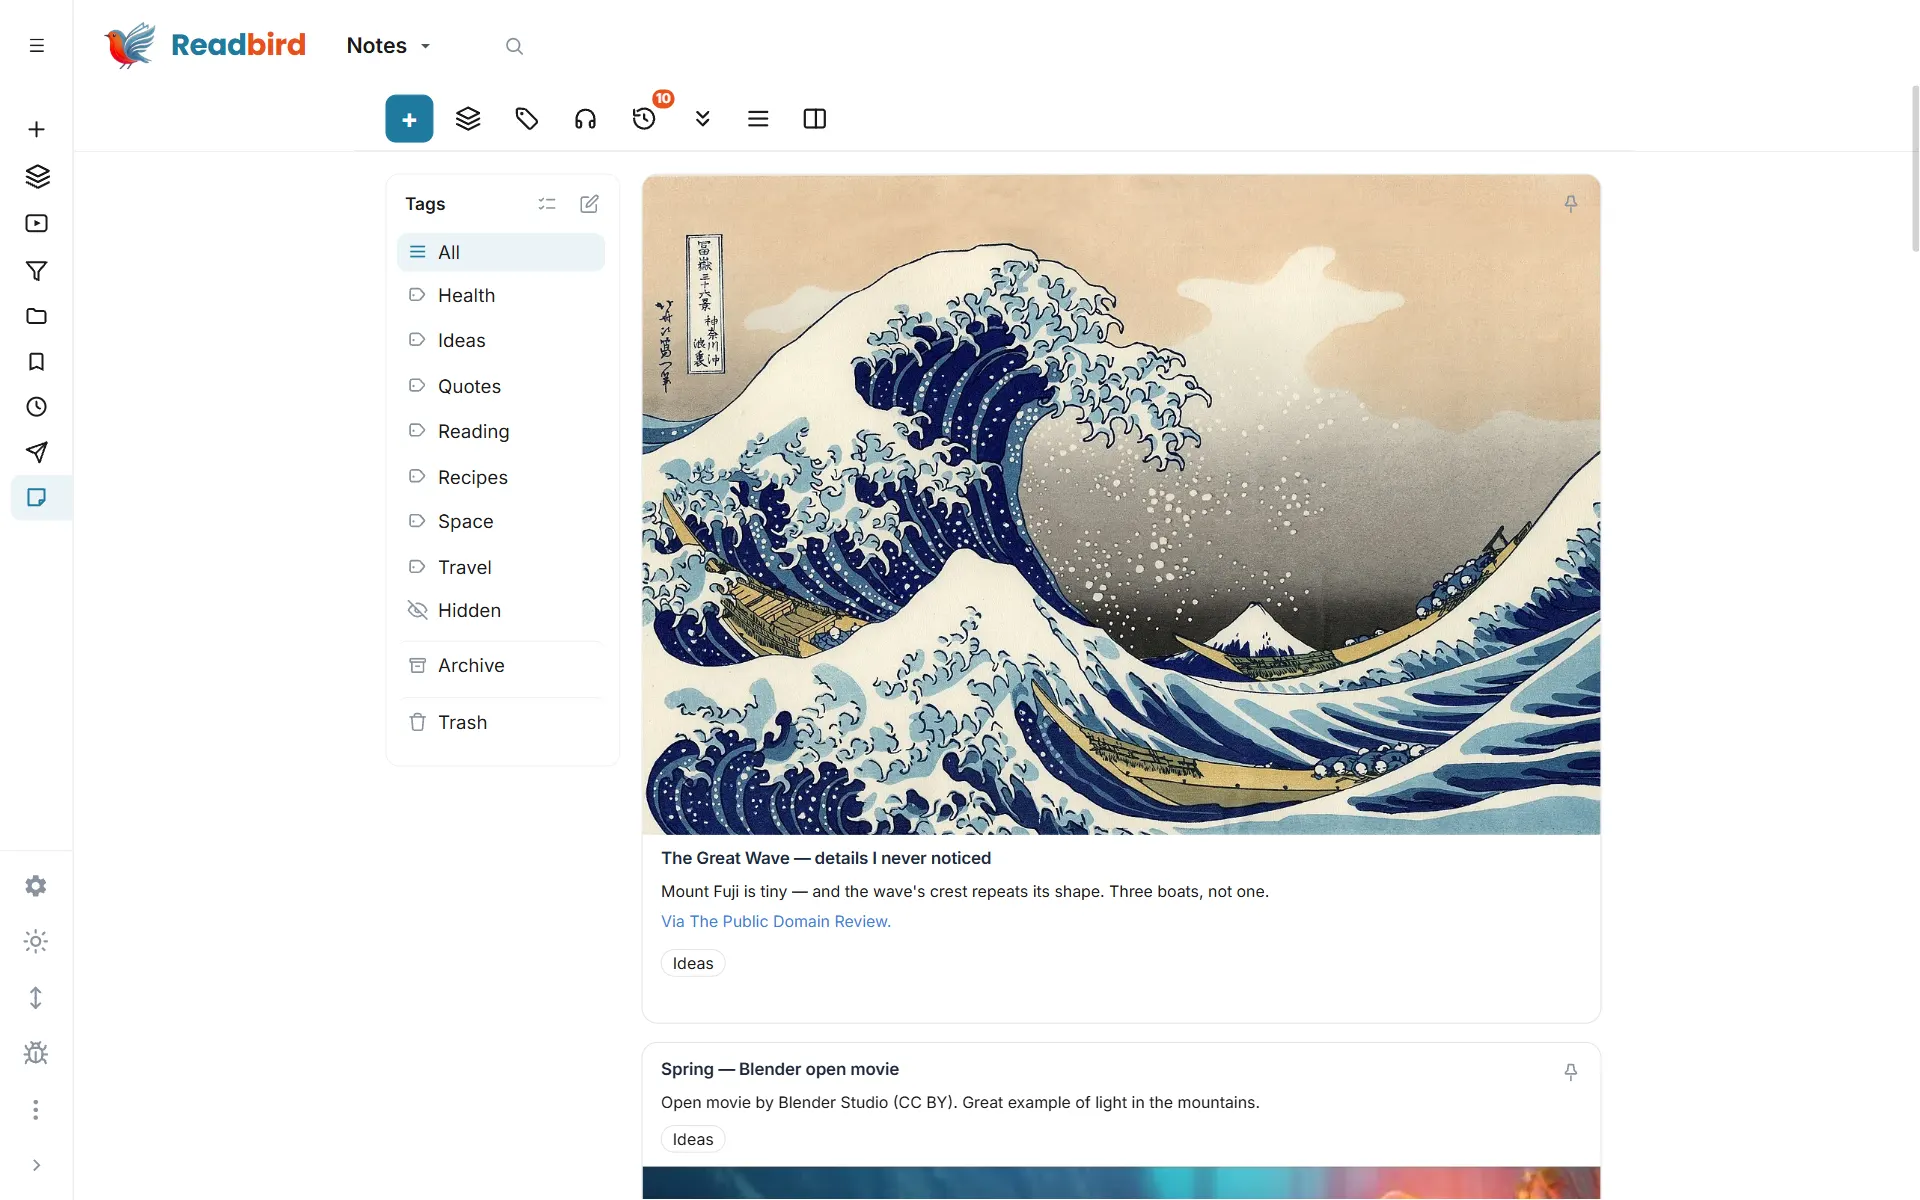Click the Readbird logo
The height and width of the screenshot is (1200, 1920).
(205, 45)
